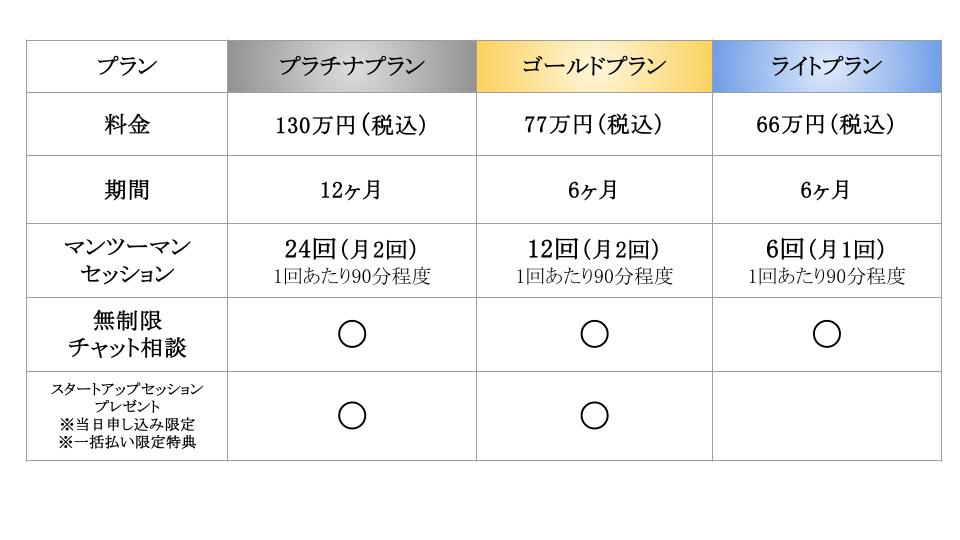Click the スタートアップセッションプレゼント label
The image size is (960, 540).
[x=127, y=397]
